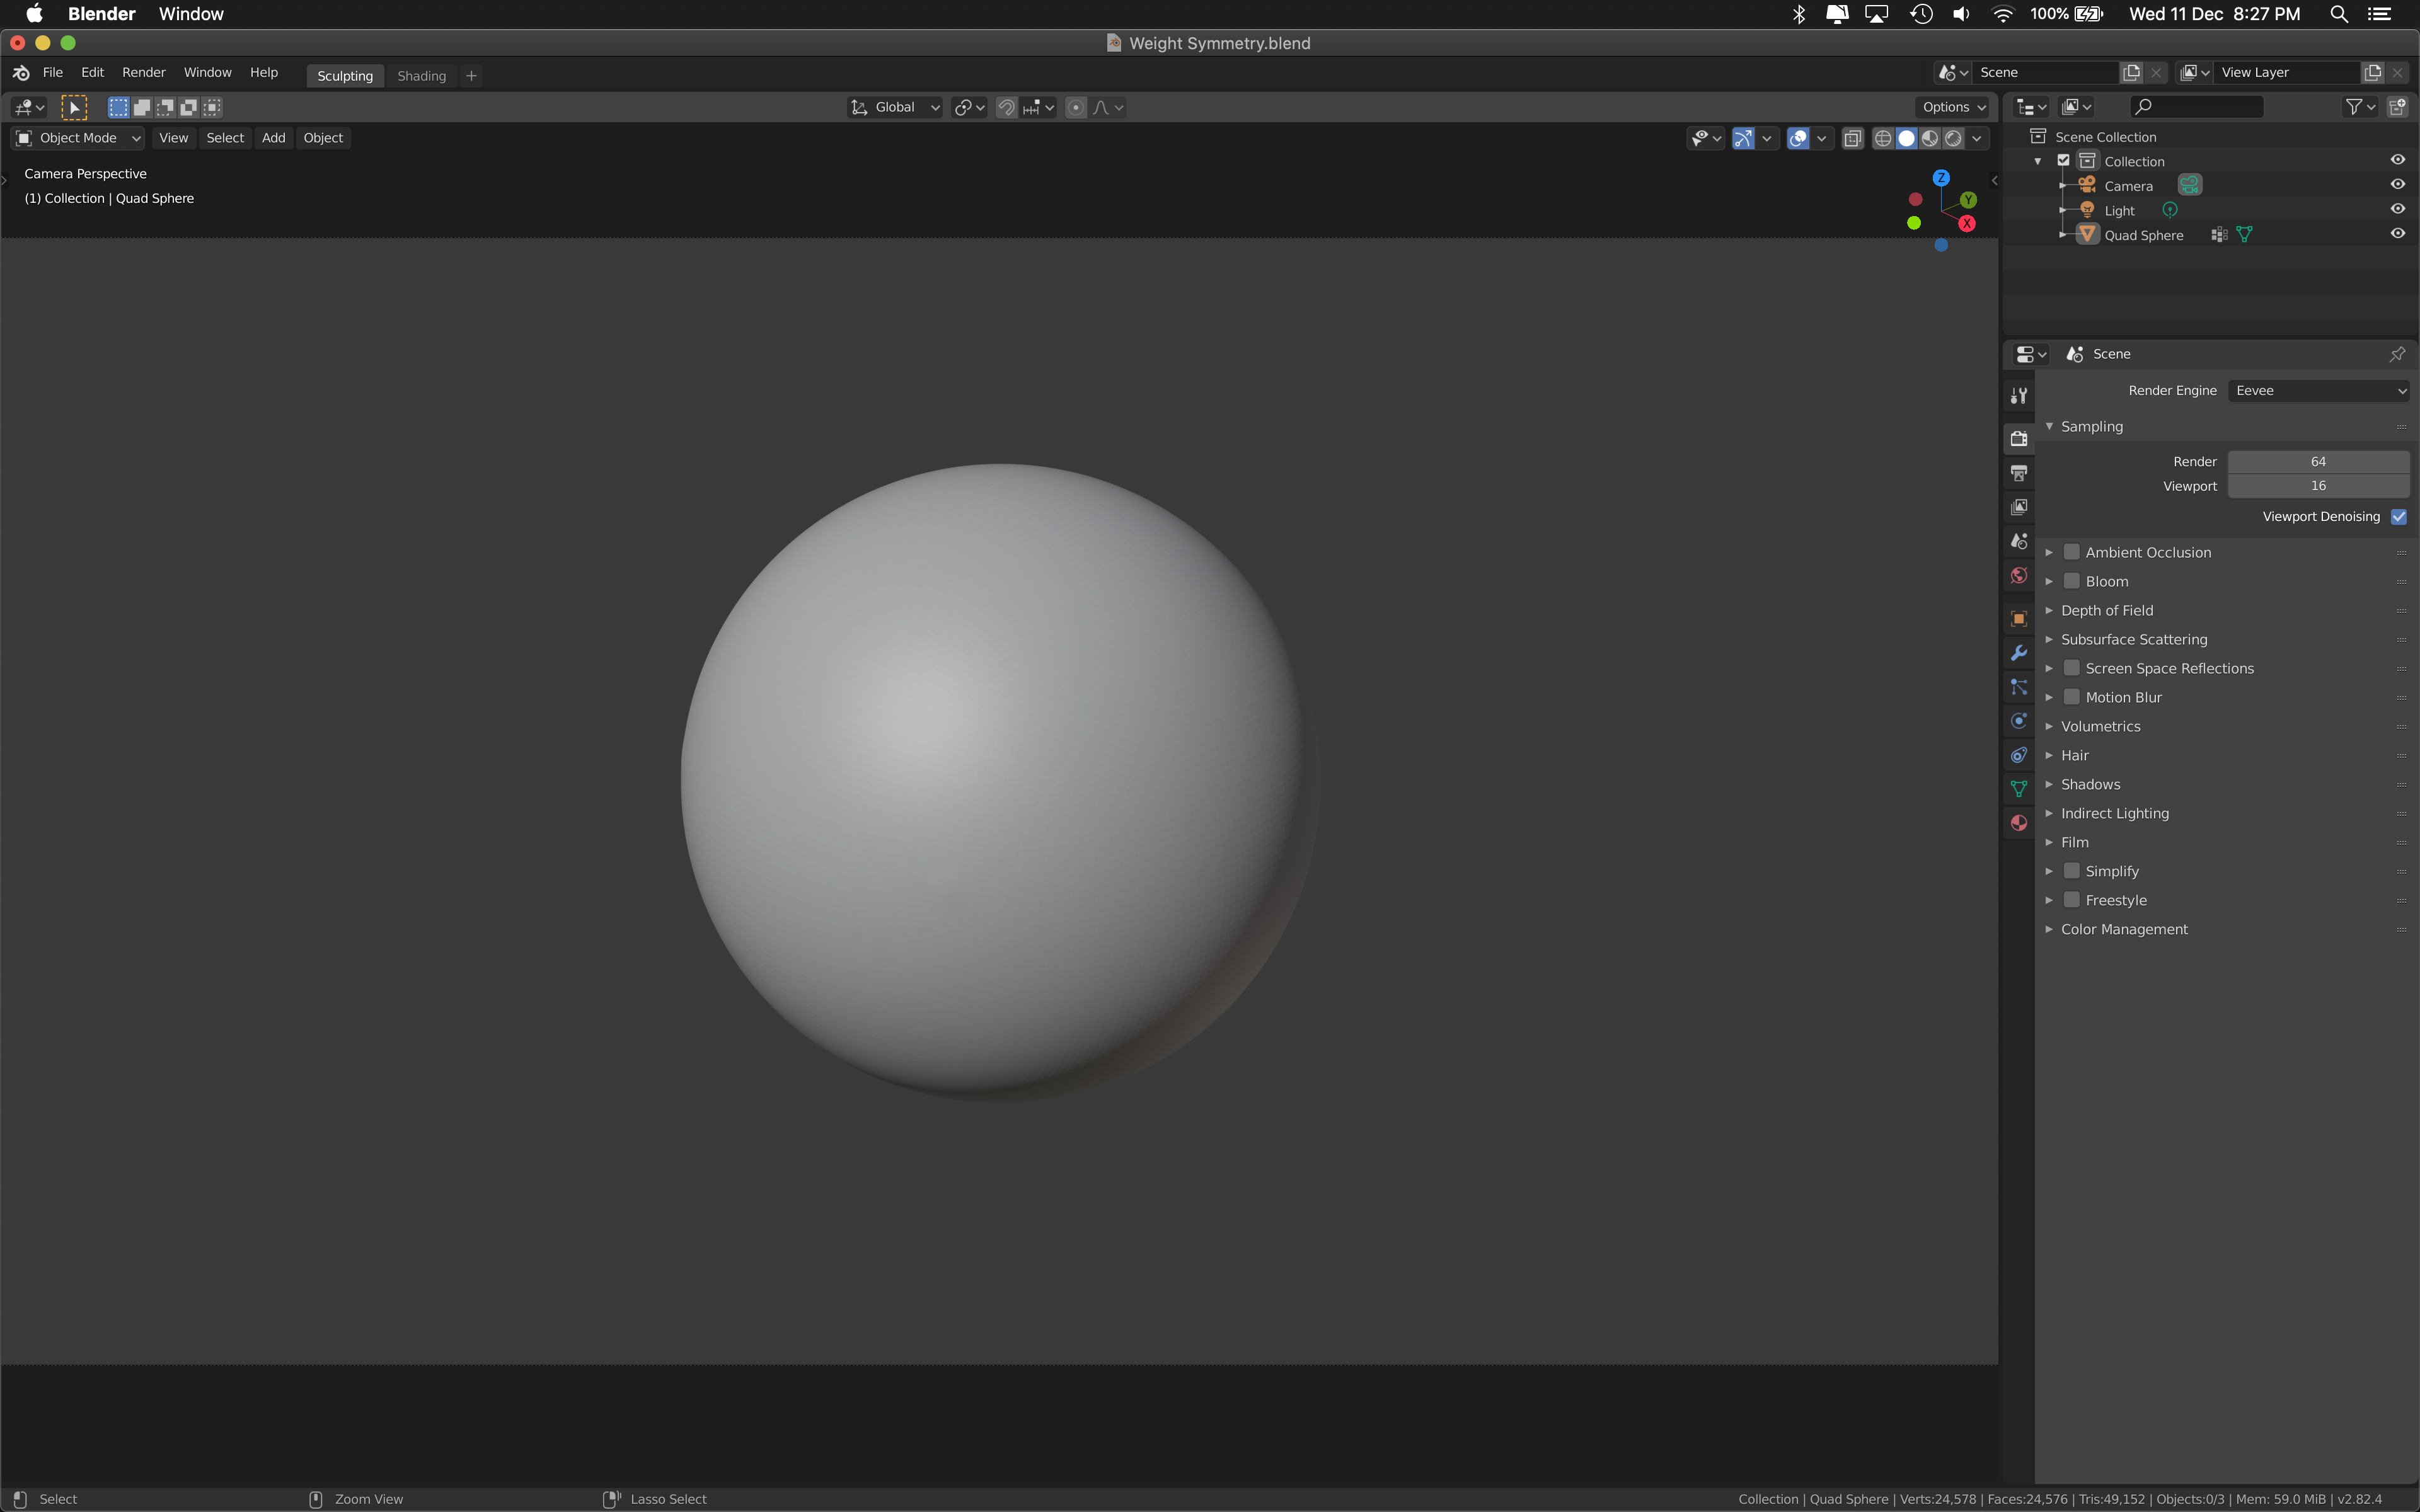Enable Bloom checkbox
This screenshot has width=2420, height=1512.
[2072, 581]
